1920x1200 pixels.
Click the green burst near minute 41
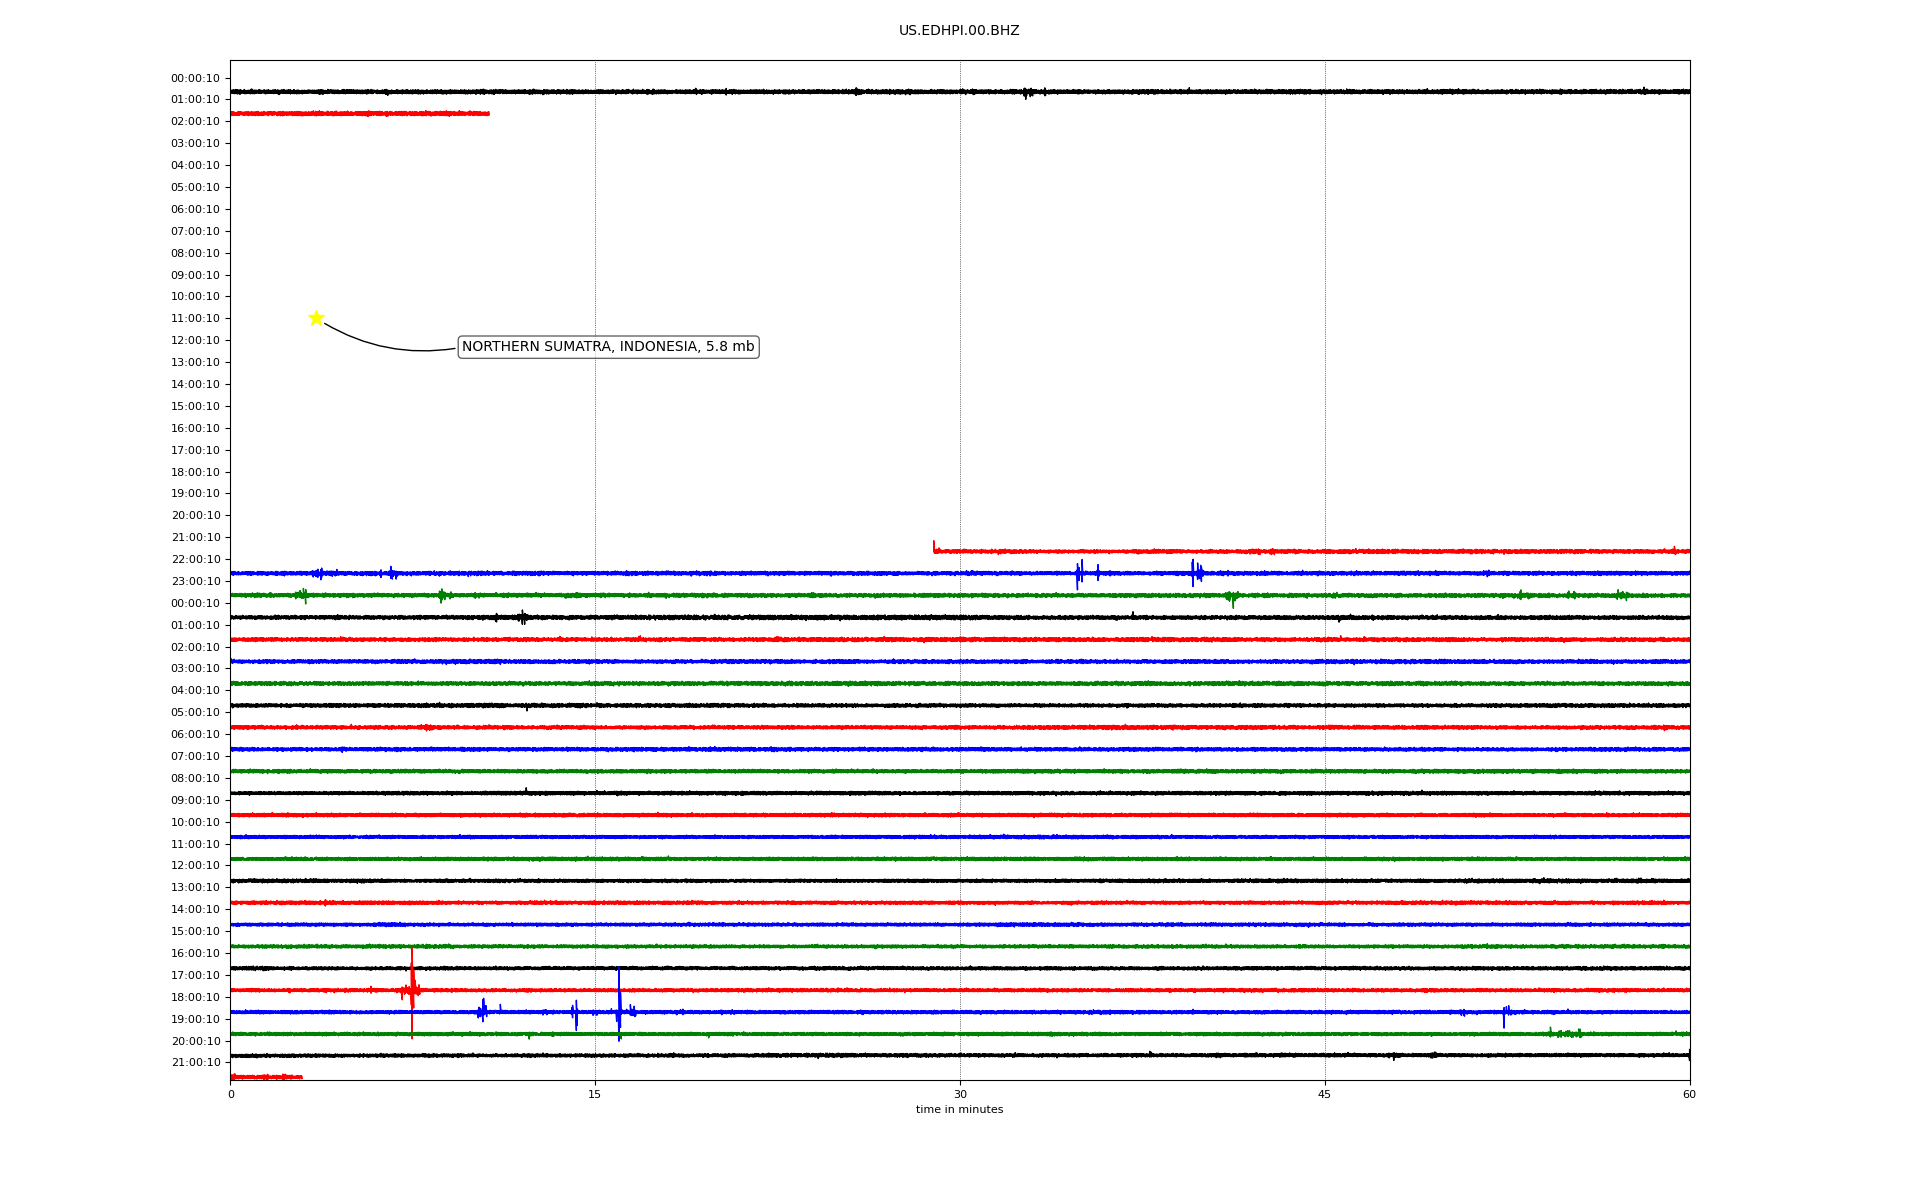[x=1232, y=597]
